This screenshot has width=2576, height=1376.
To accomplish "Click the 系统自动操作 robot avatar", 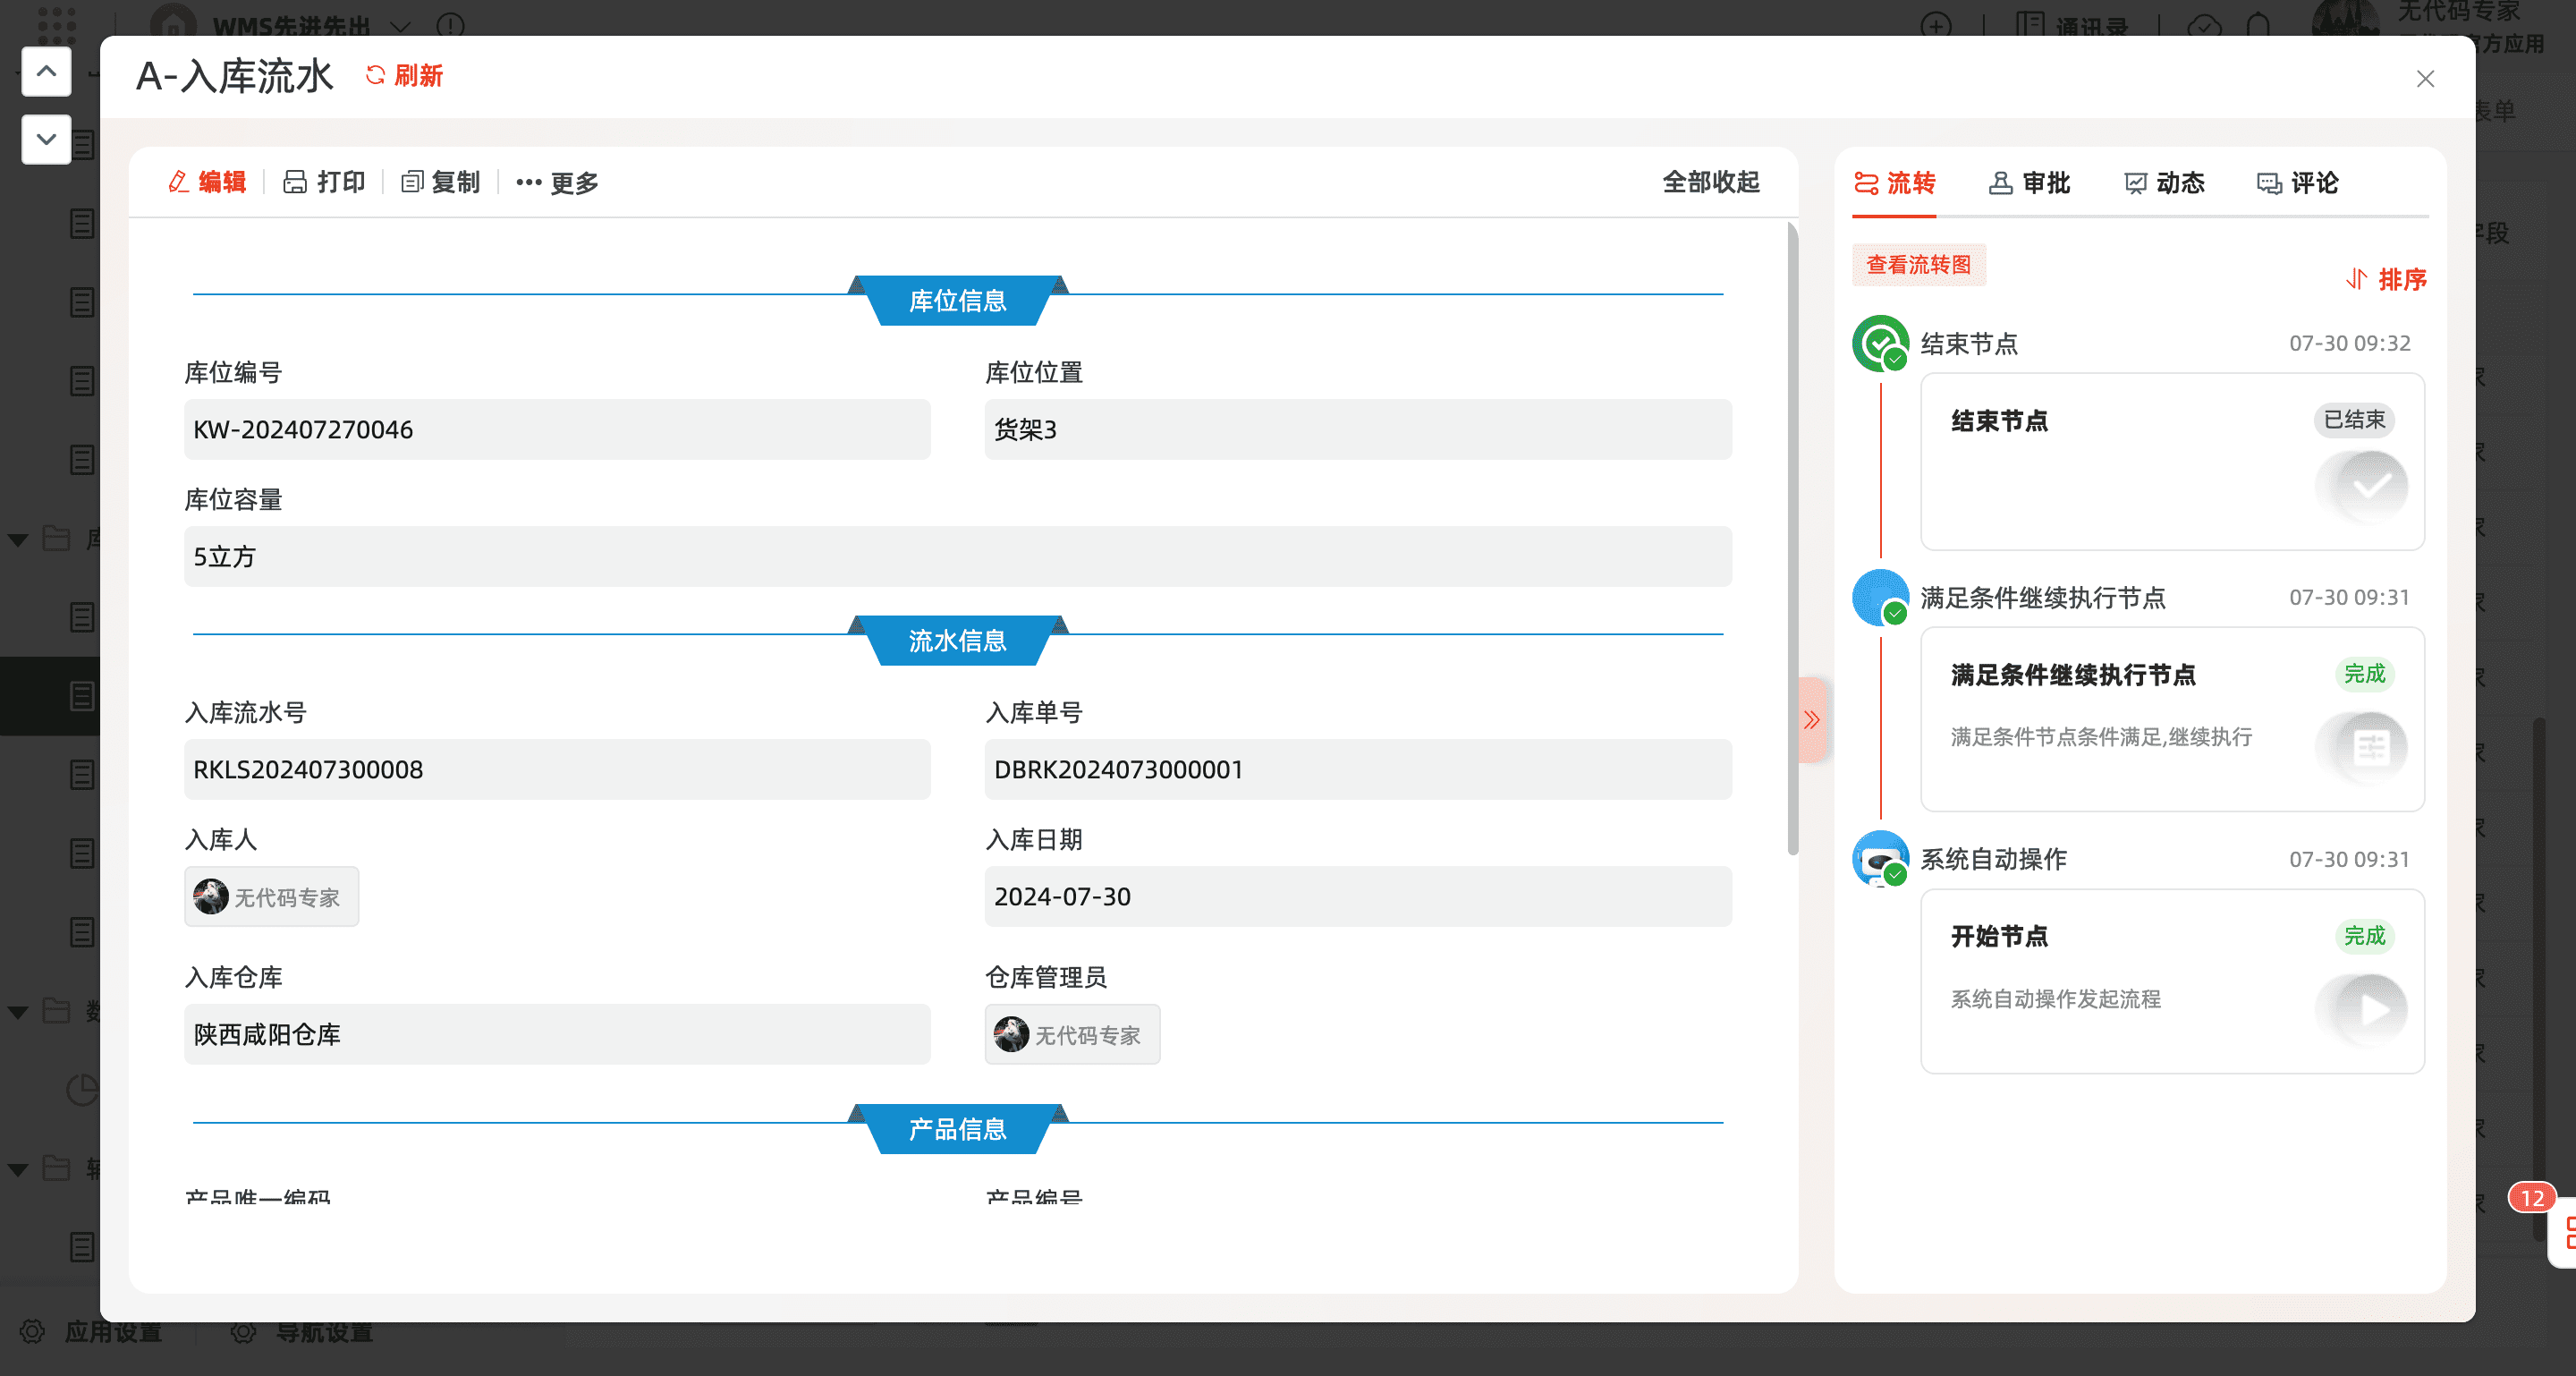I will pos(1880,859).
